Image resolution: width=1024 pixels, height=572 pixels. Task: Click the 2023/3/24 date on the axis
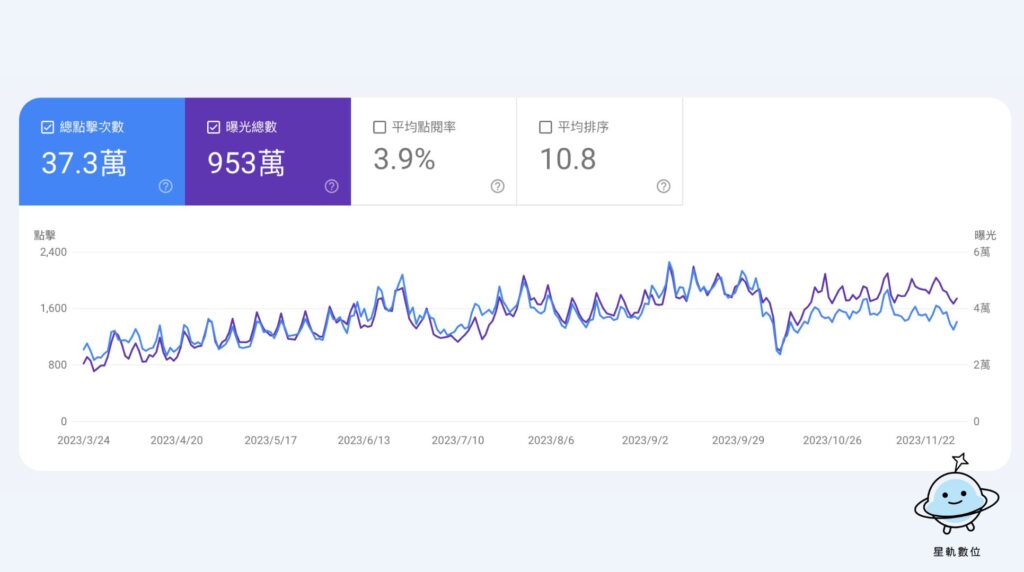(84, 440)
